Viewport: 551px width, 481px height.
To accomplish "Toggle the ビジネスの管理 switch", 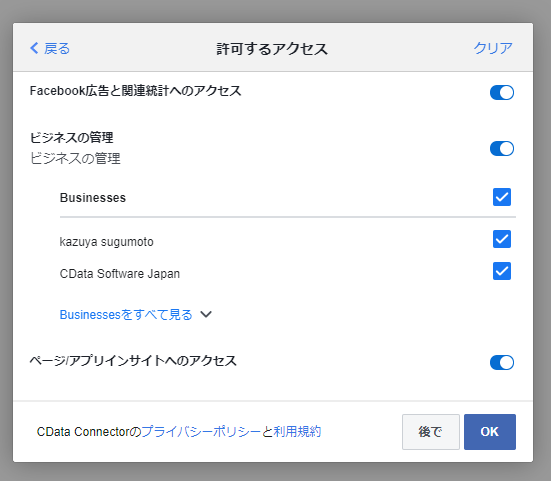I will click(502, 149).
